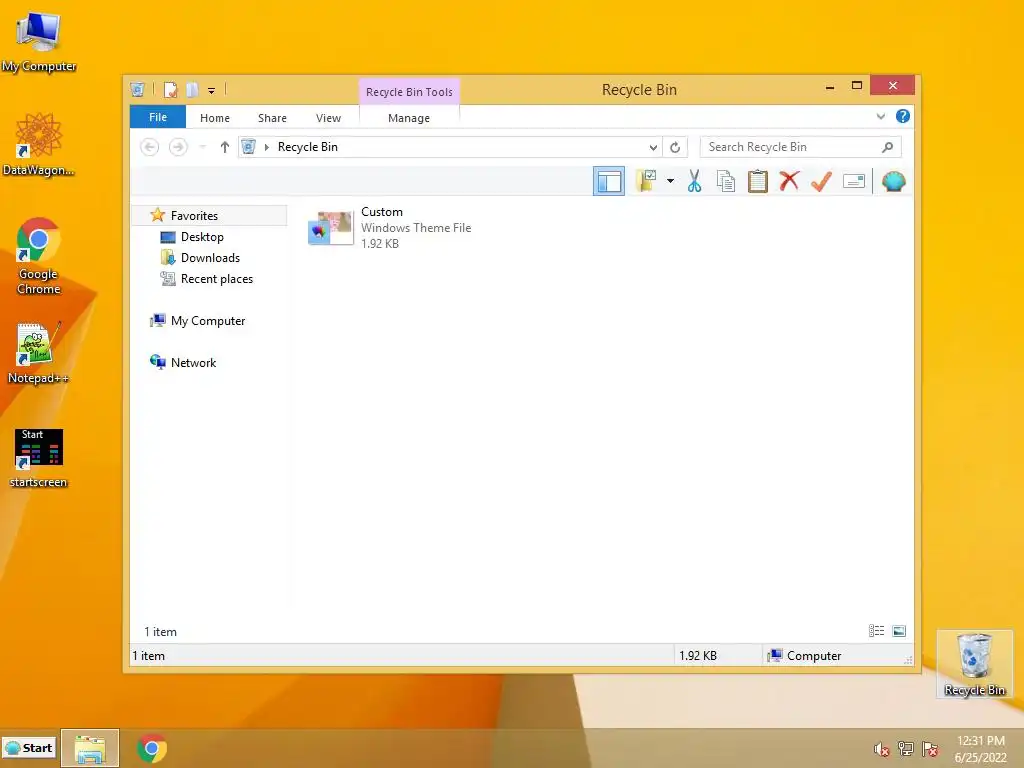The height and width of the screenshot is (768, 1024).
Task: Click the Computer status bar entry
Action: pyautogui.click(x=805, y=656)
